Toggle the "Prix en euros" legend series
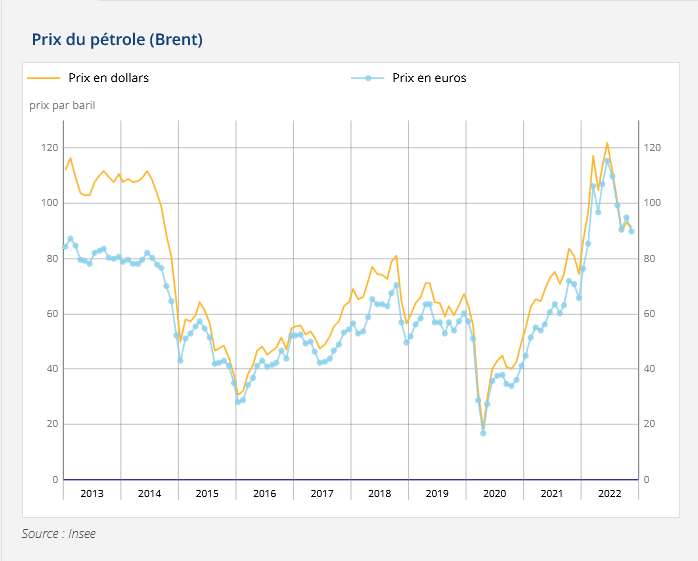Viewport: 698px width, 561px height. pyautogui.click(x=429, y=77)
